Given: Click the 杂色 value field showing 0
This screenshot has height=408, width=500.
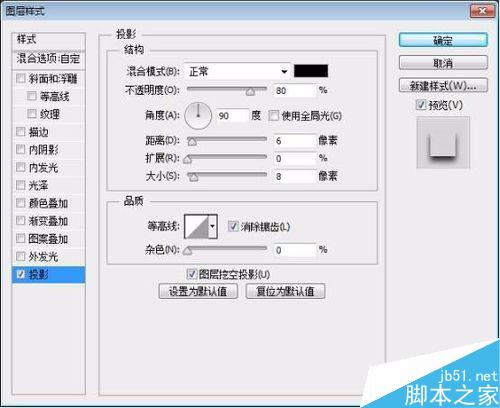Looking at the screenshot, I should pyautogui.click(x=295, y=250).
